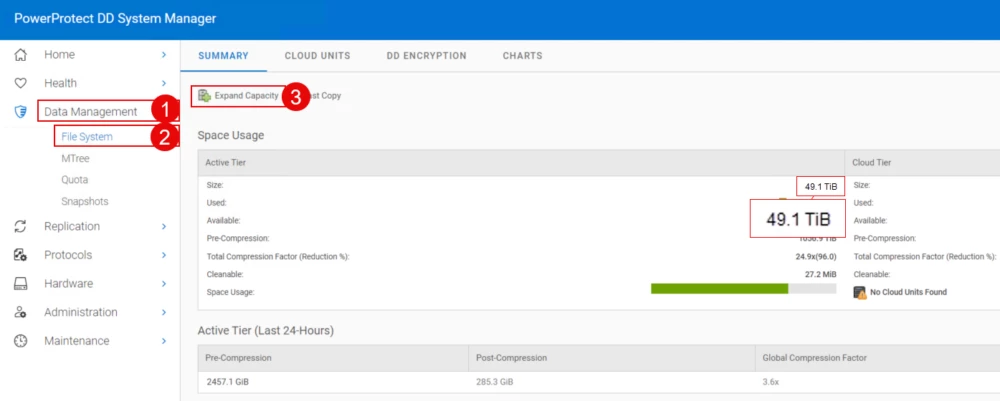1000x401 pixels.
Task: Click the 285.3 GiB post-compression cell
Action: (x=495, y=383)
